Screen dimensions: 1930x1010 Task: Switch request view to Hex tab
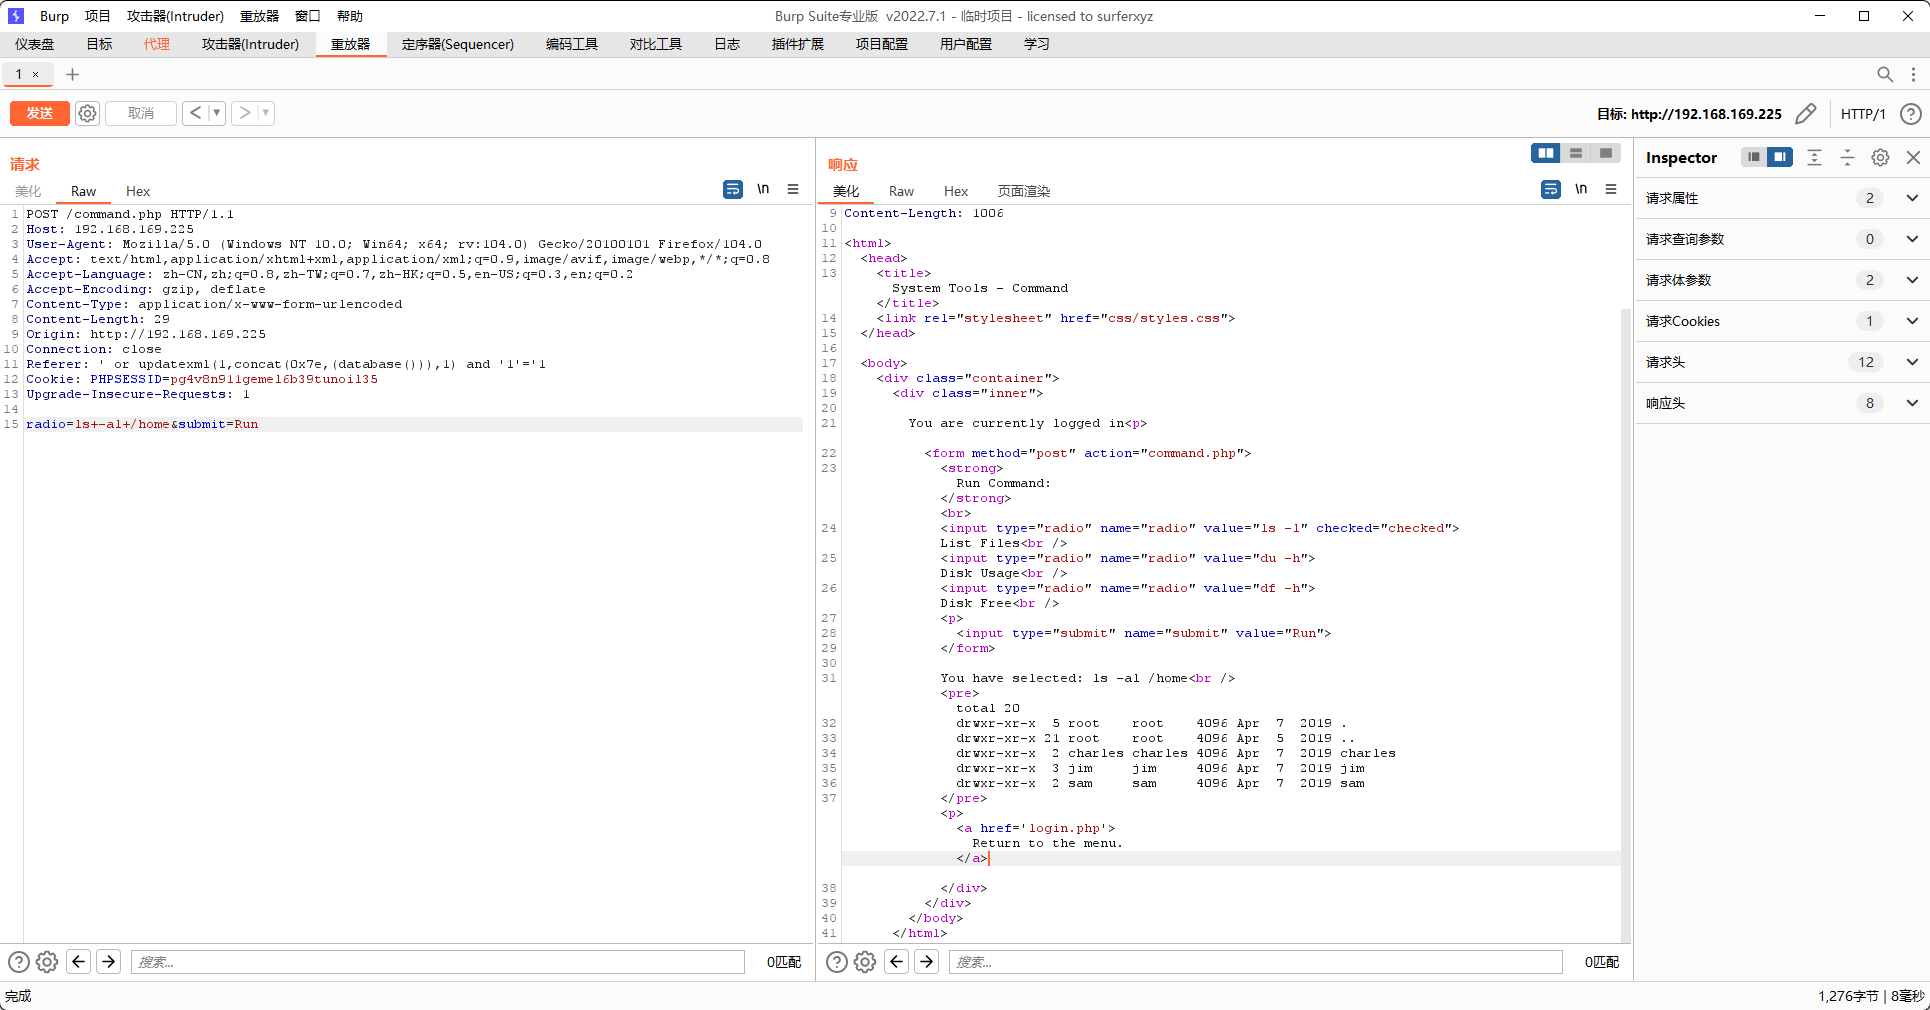coord(138,191)
